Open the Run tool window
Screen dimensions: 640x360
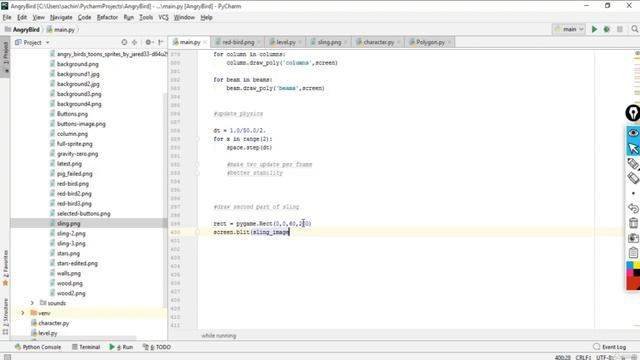coord(121,347)
